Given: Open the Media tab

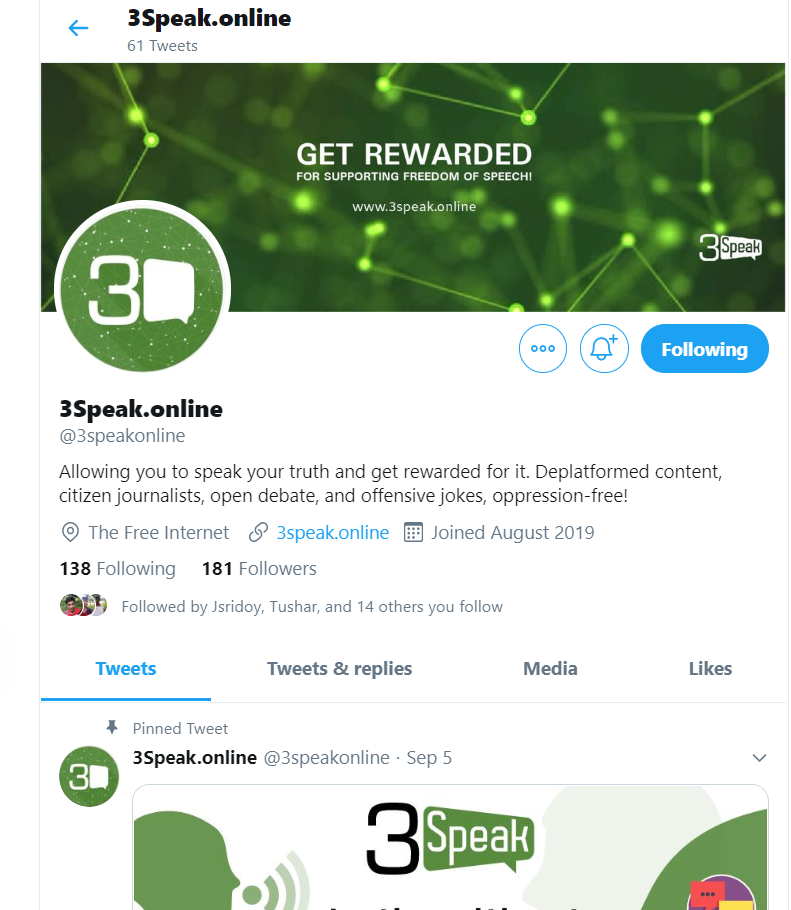Looking at the screenshot, I should pyautogui.click(x=550, y=669).
